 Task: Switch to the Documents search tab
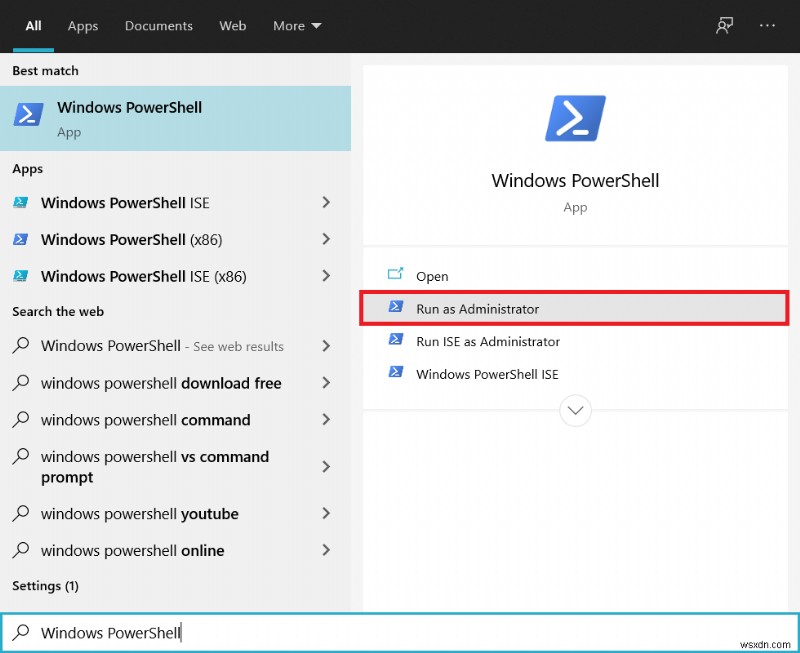[158, 26]
